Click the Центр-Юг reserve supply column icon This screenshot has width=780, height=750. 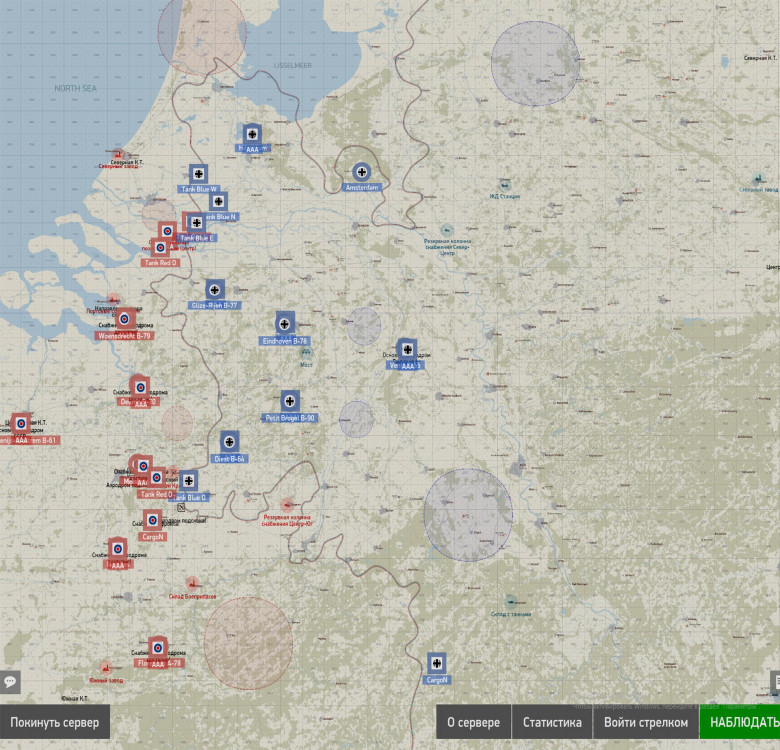287,505
